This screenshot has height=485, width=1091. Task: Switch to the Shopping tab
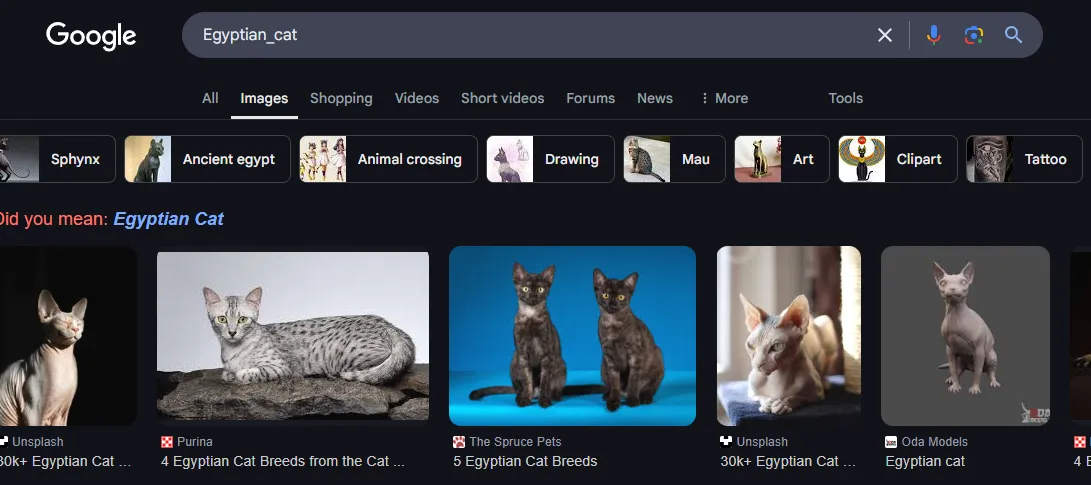coord(341,98)
